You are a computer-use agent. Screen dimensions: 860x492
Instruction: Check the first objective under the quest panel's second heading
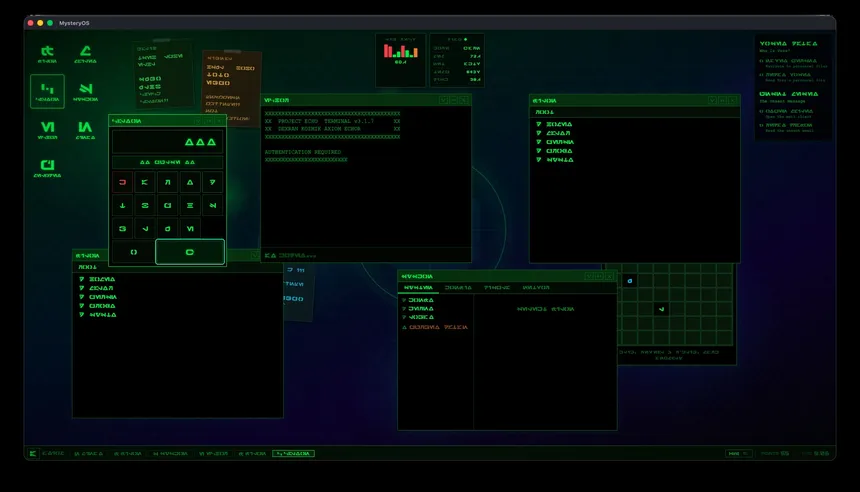tap(762, 112)
